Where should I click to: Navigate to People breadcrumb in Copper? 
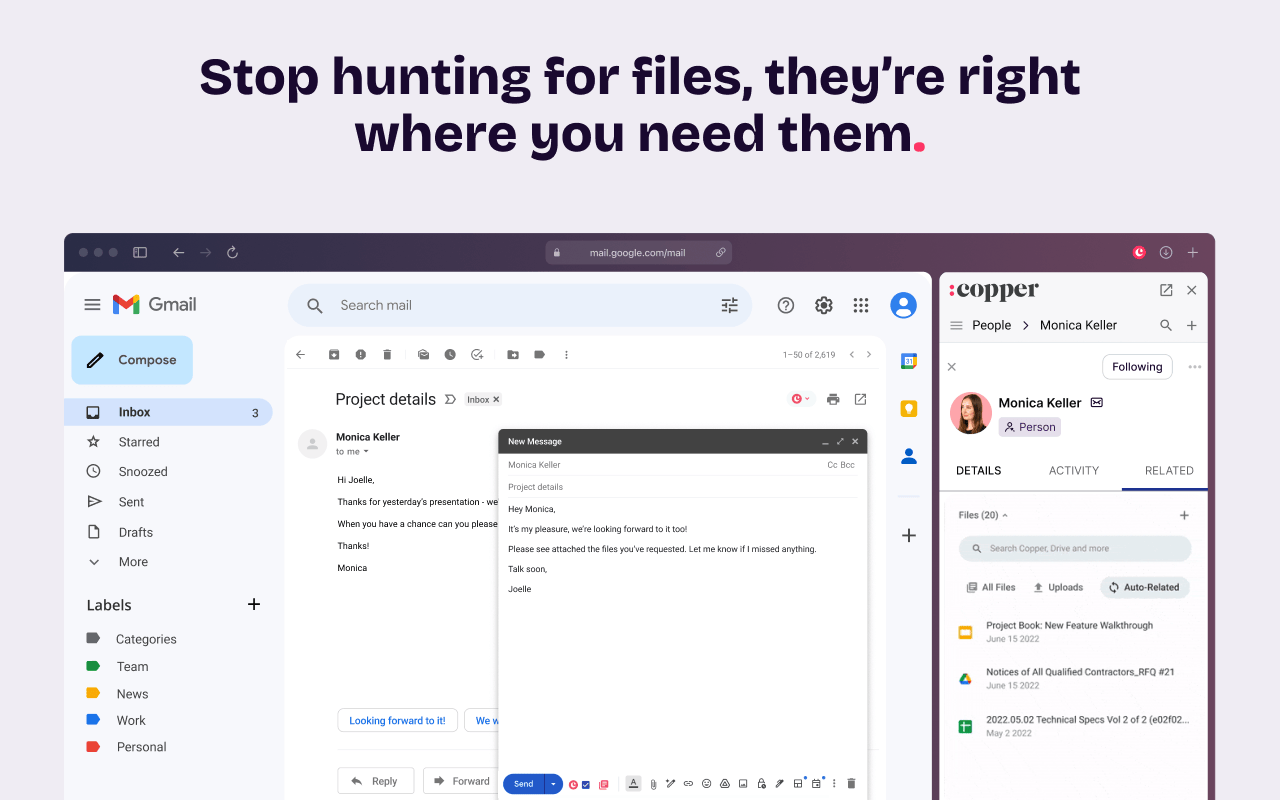(x=991, y=325)
